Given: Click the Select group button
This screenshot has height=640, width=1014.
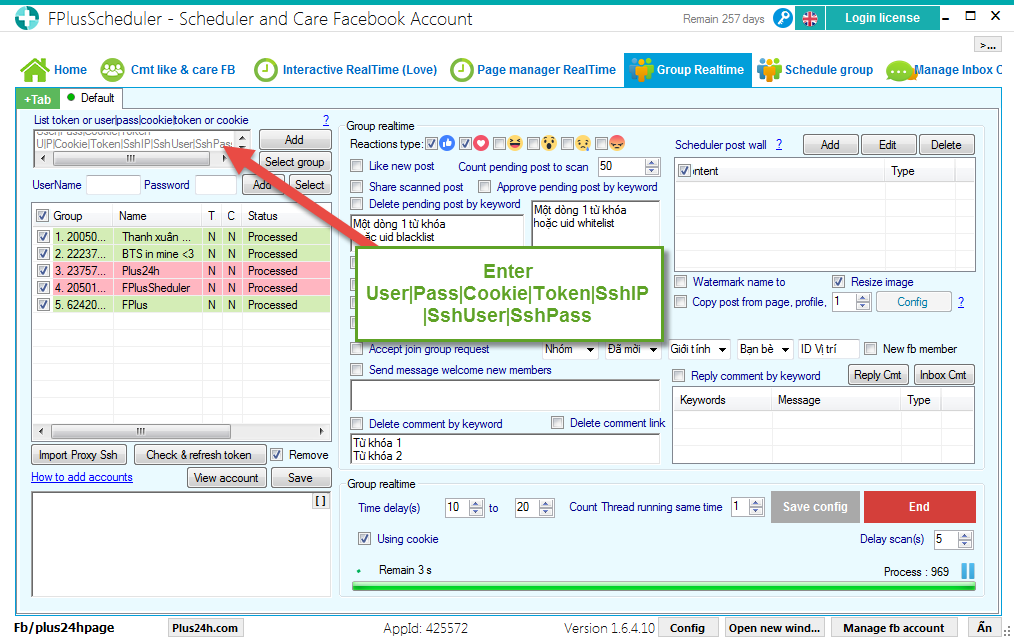Looking at the screenshot, I should 295,162.
